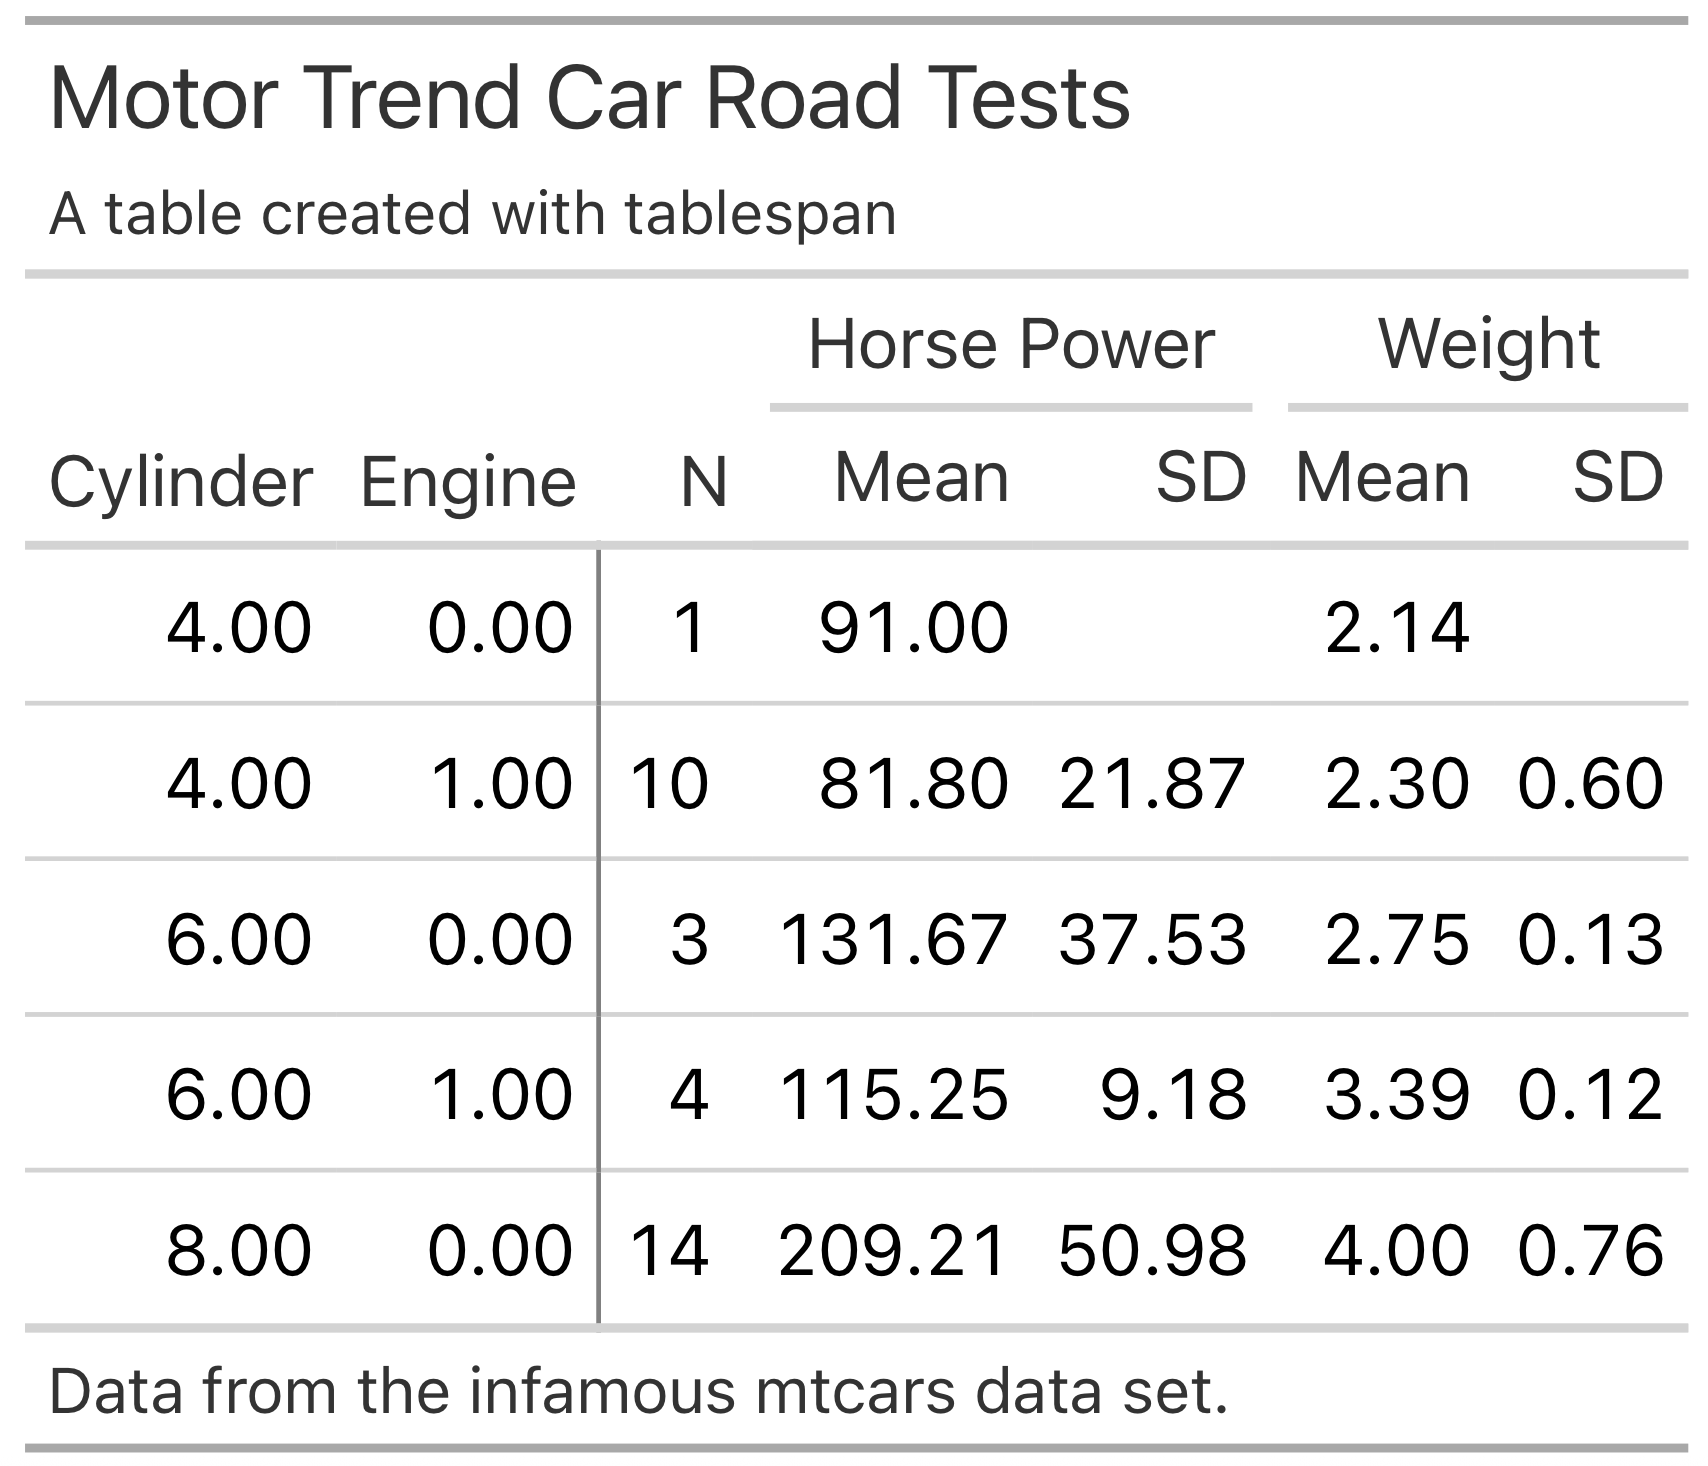Select the Weight SD cell 0.76
1708x1466 pixels.
[x=1590, y=1251]
